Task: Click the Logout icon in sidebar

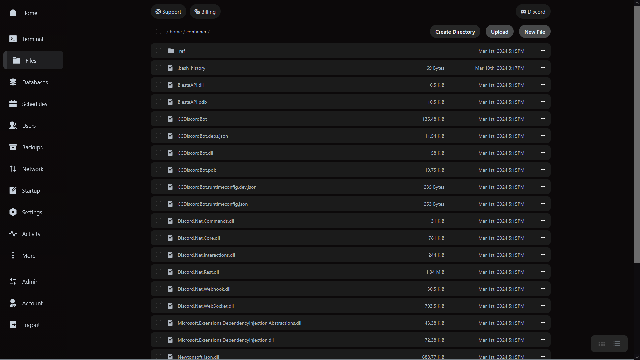Action: click(13, 324)
